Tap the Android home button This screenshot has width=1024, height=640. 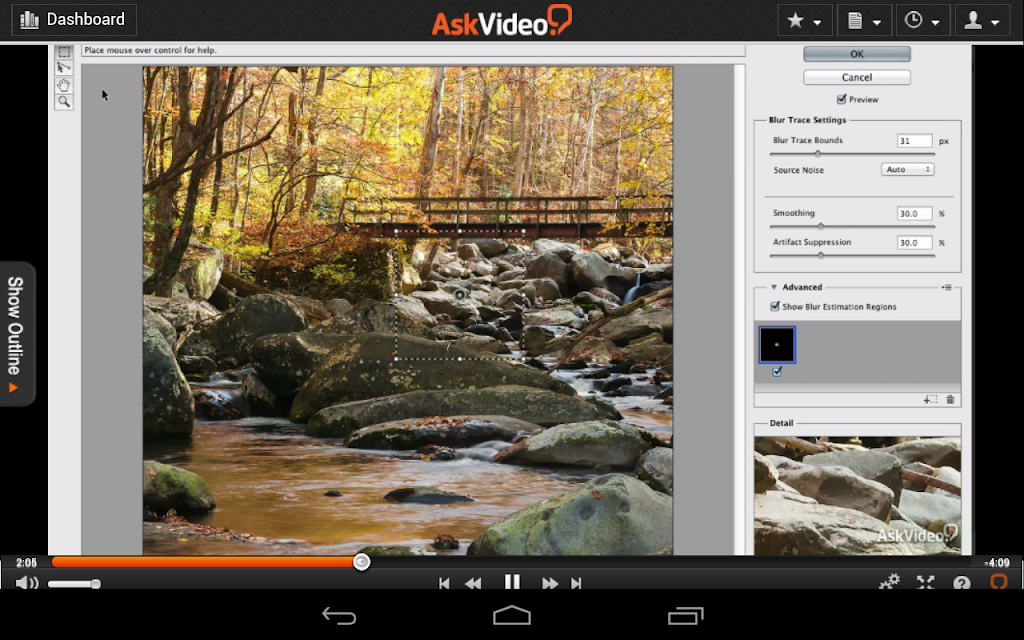[512, 615]
